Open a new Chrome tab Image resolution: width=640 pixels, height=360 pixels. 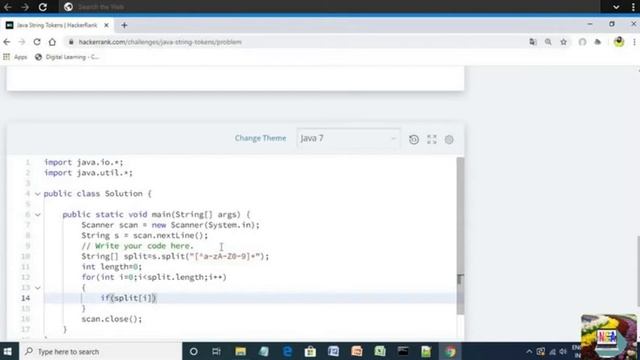[x=124, y=25]
